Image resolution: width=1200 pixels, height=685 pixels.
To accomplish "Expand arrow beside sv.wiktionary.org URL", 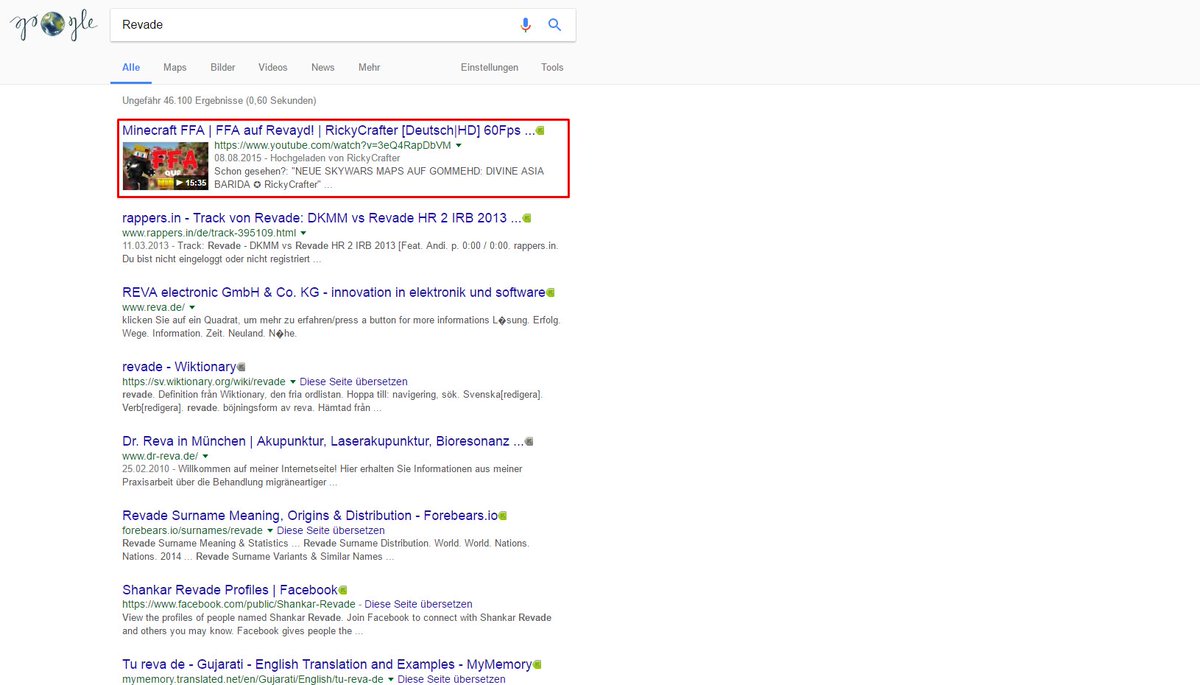I will coord(293,382).
